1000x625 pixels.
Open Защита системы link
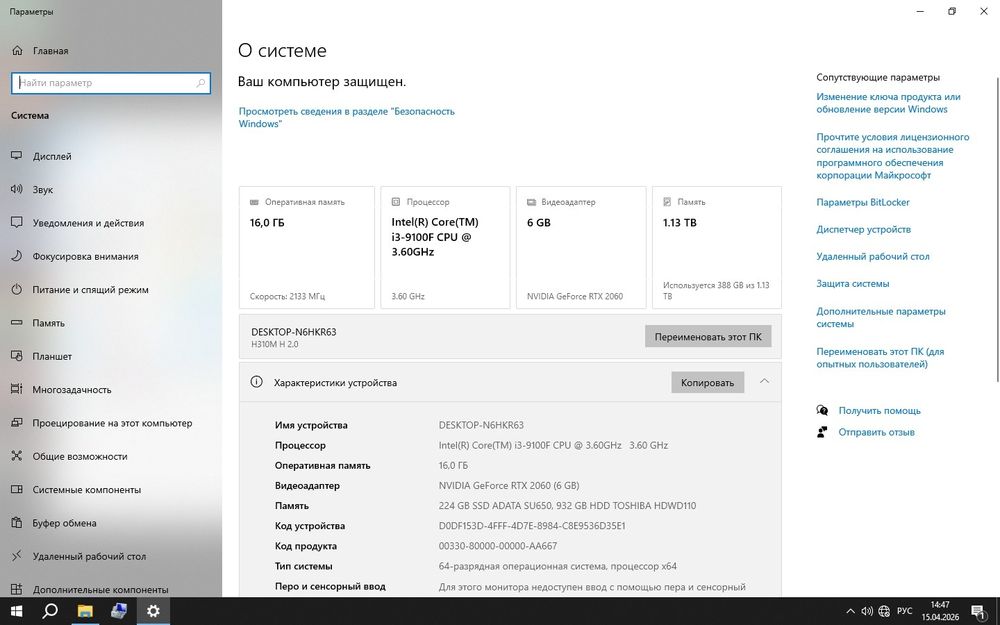click(x=853, y=283)
